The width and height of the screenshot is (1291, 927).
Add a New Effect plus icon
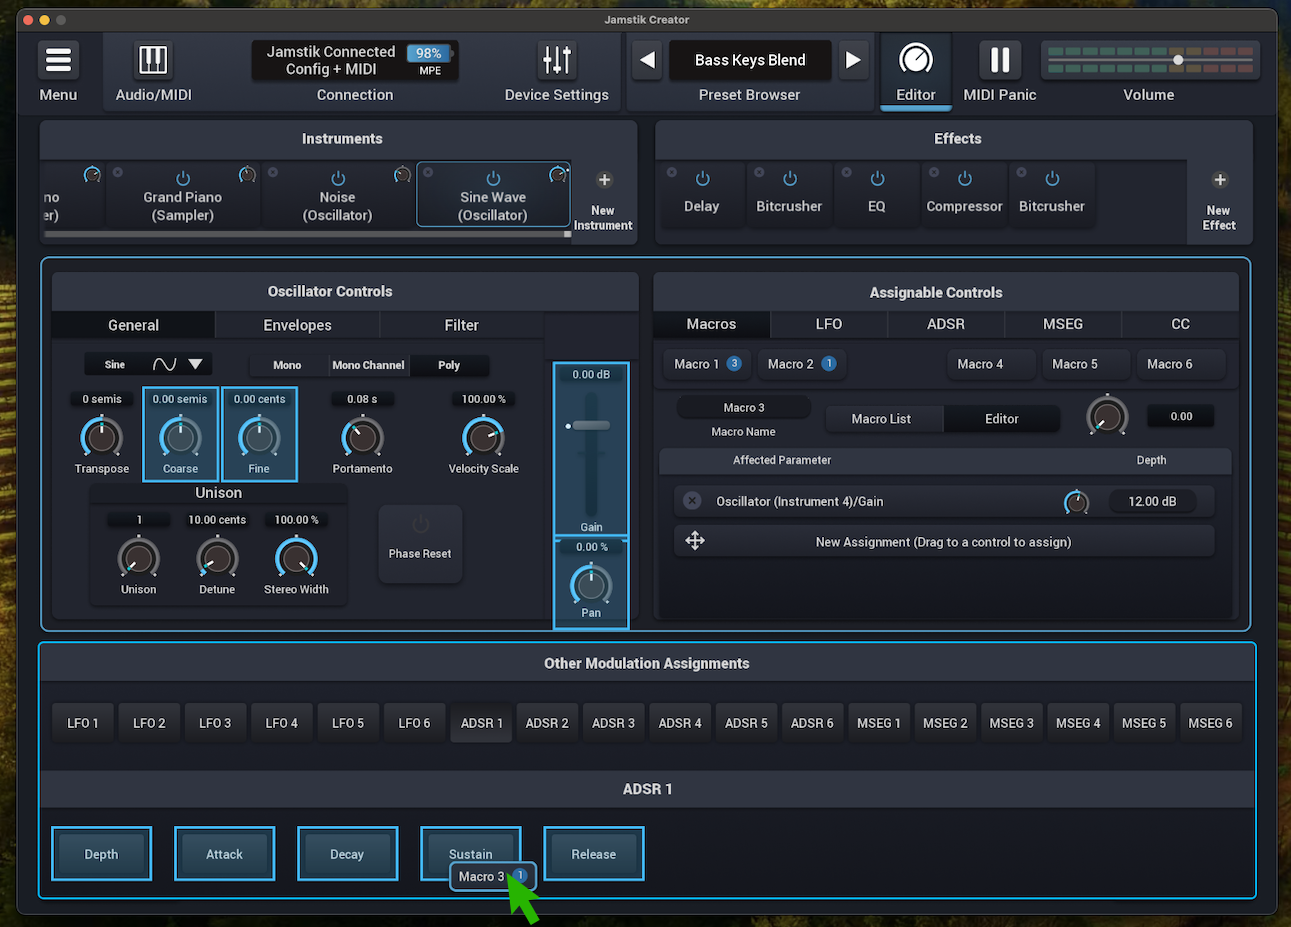tap(1219, 181)
